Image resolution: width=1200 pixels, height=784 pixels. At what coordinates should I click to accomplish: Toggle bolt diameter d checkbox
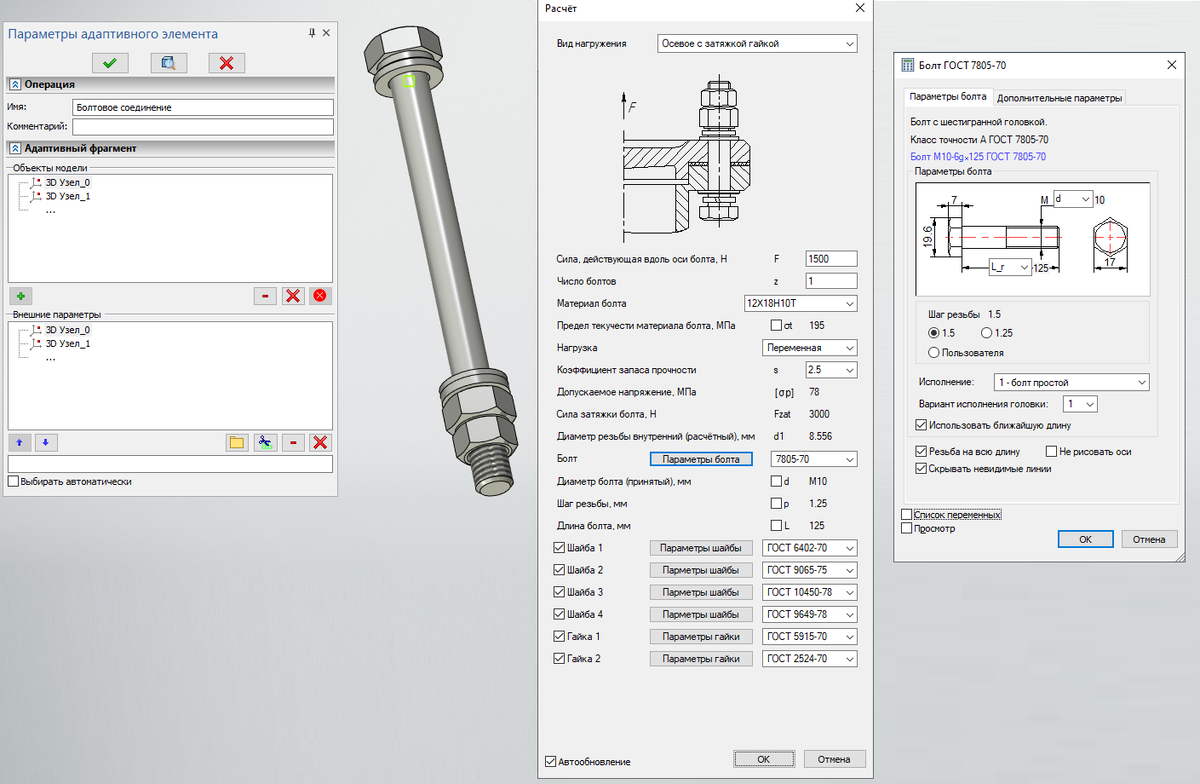(777, 482)
